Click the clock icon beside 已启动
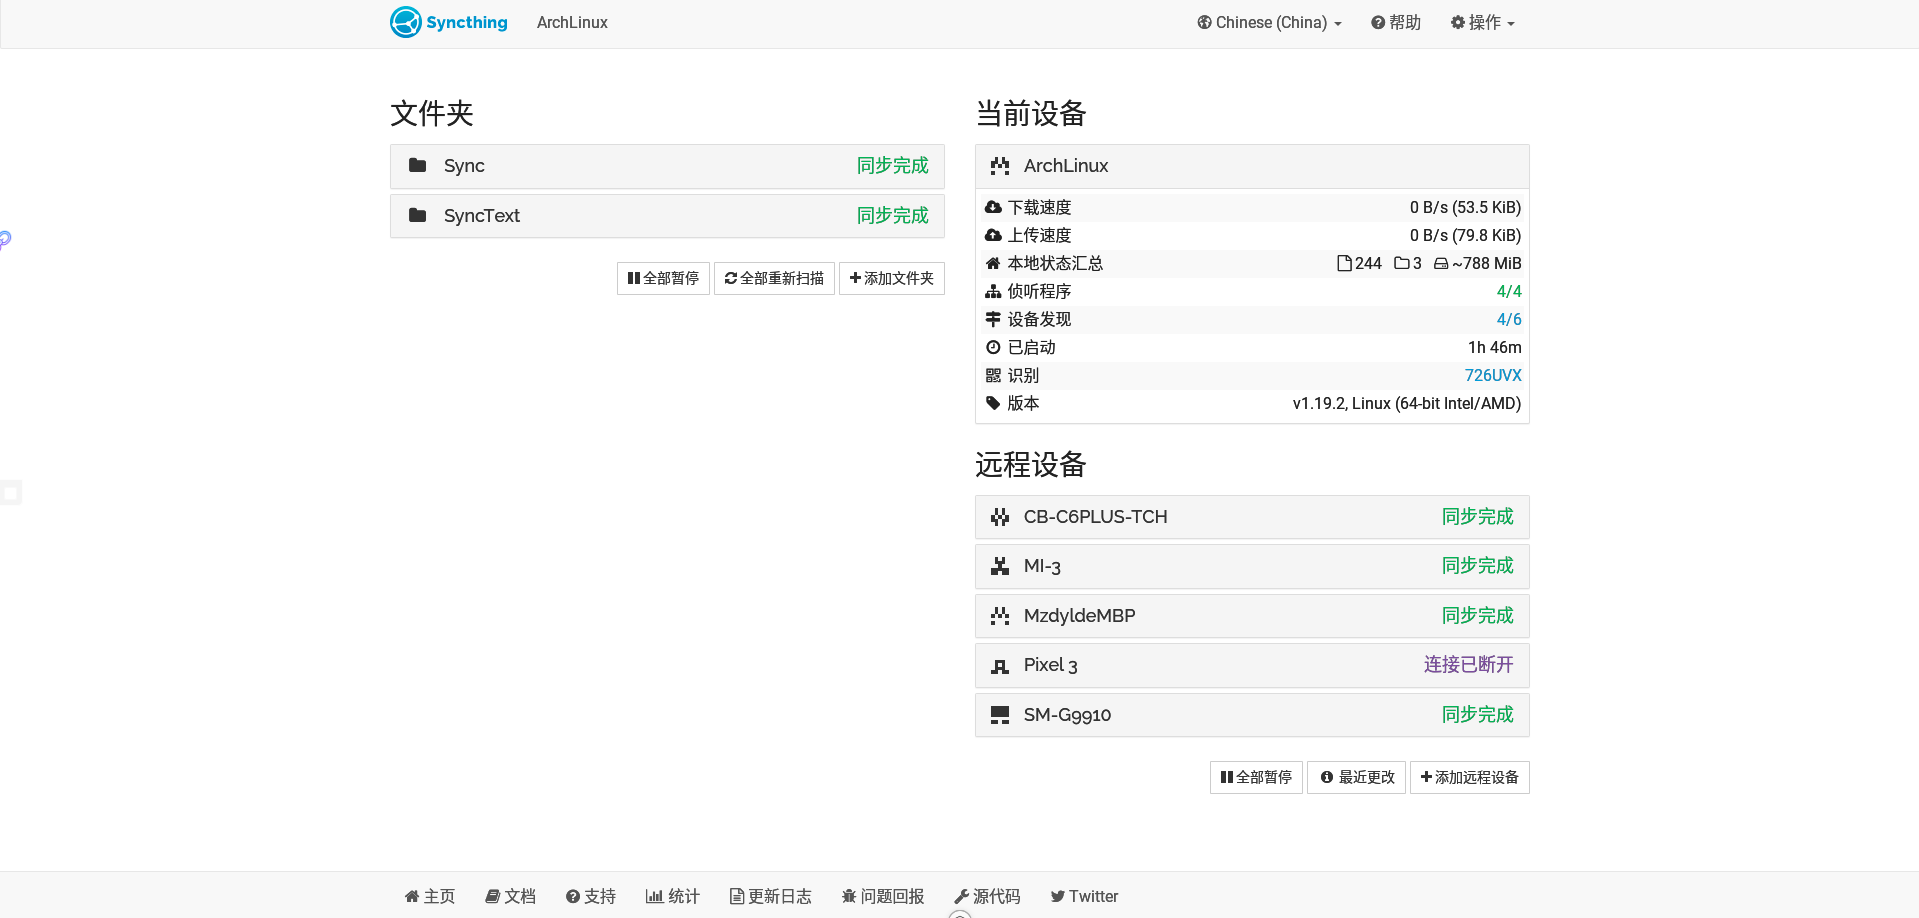 (993, 347)
